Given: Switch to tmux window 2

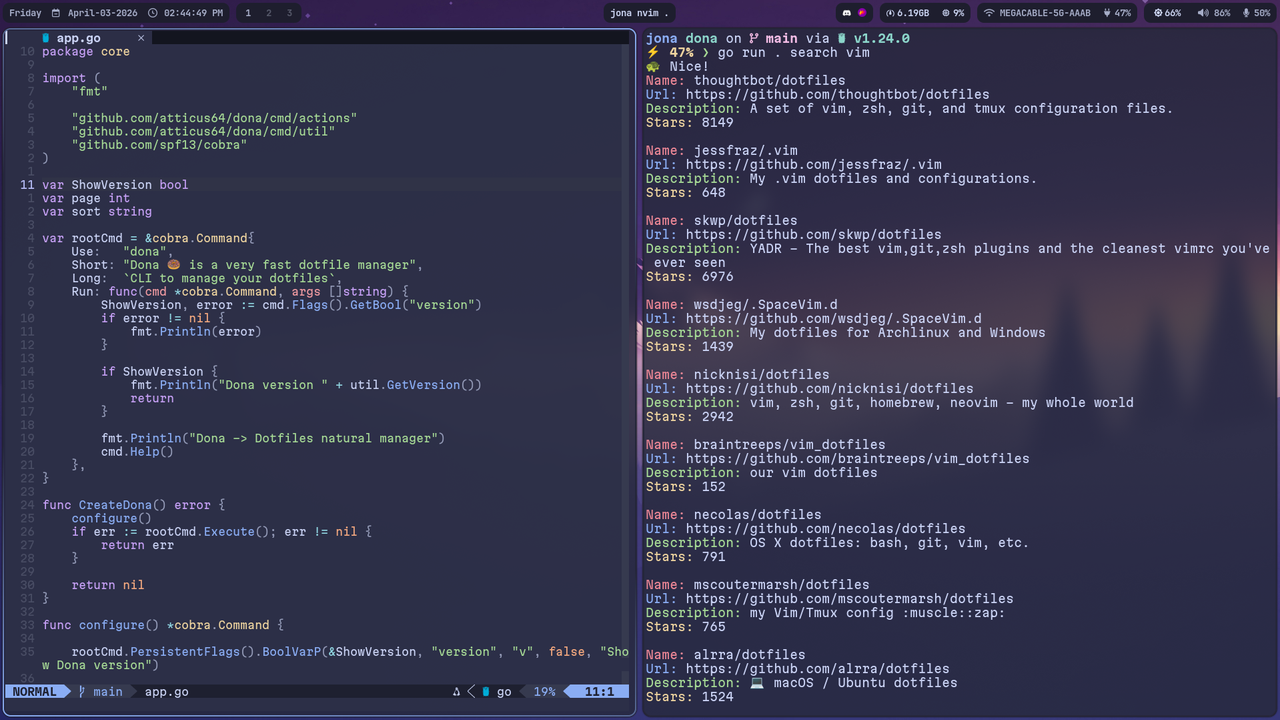Looking at the screenshot, I should tap(267, 13).
